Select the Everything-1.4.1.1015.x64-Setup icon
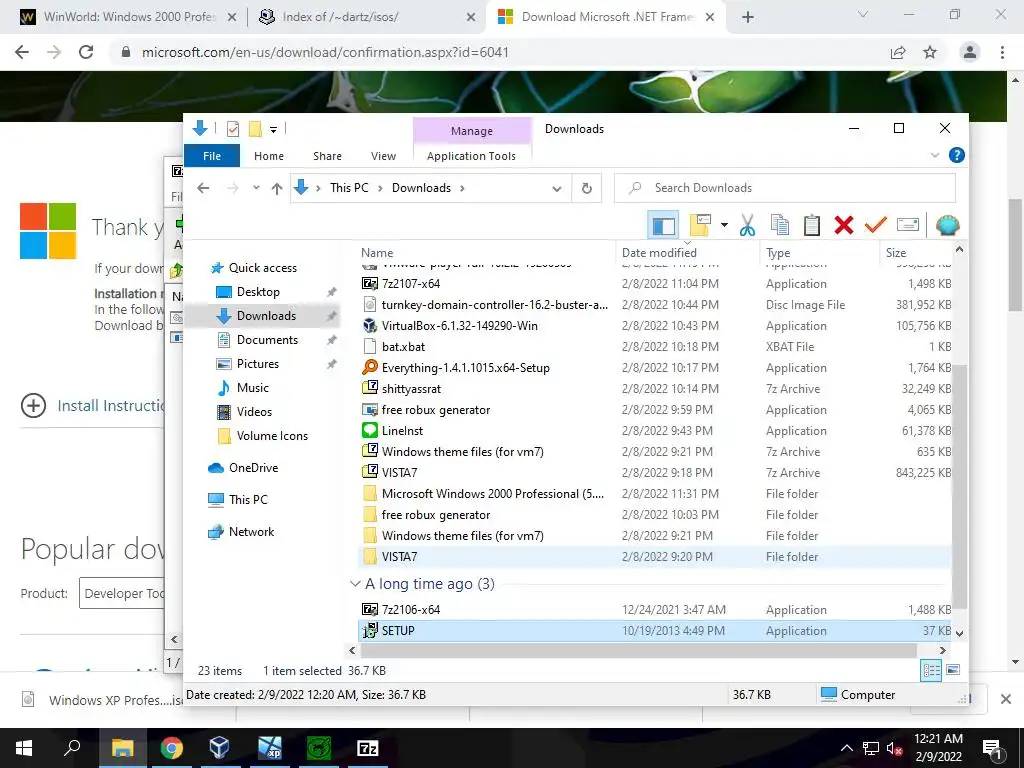Image resolution: width=1024 pixels, height=768 pixels. click(x=370, y=368)
